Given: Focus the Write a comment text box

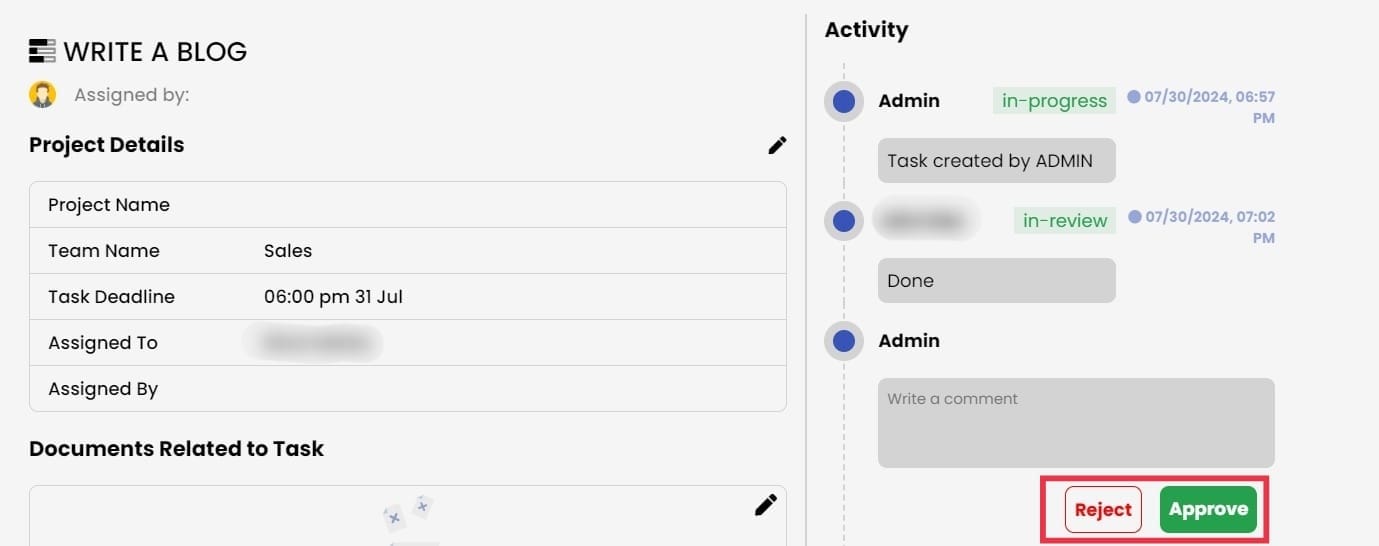Looking at the screenshot, I should [1076, 422].
